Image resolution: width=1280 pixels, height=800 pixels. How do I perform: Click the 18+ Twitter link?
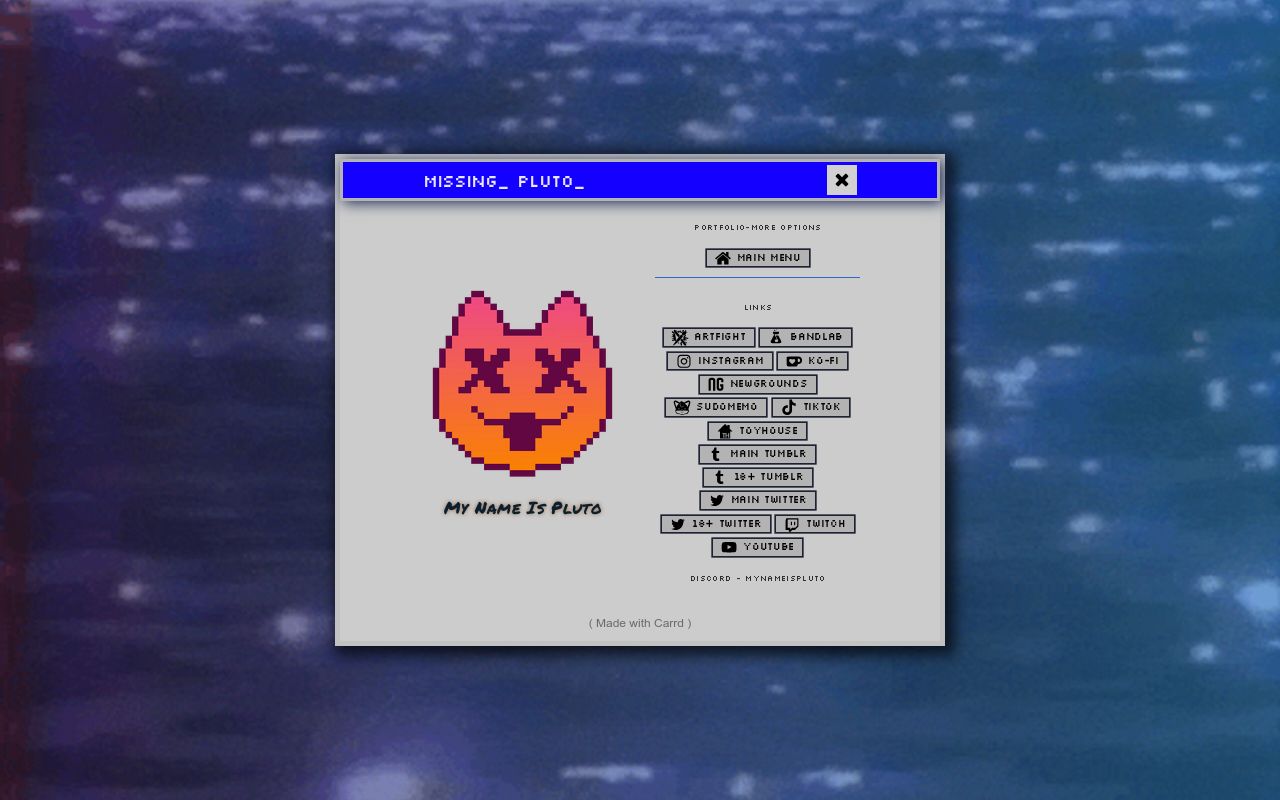click(714, 523)
